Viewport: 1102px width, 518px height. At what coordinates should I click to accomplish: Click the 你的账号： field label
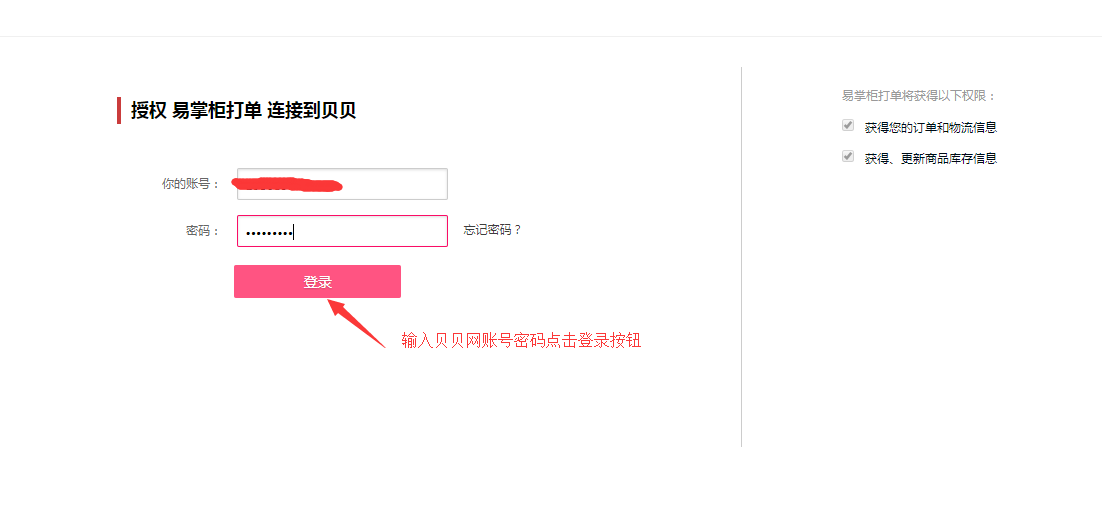(191, 184)
